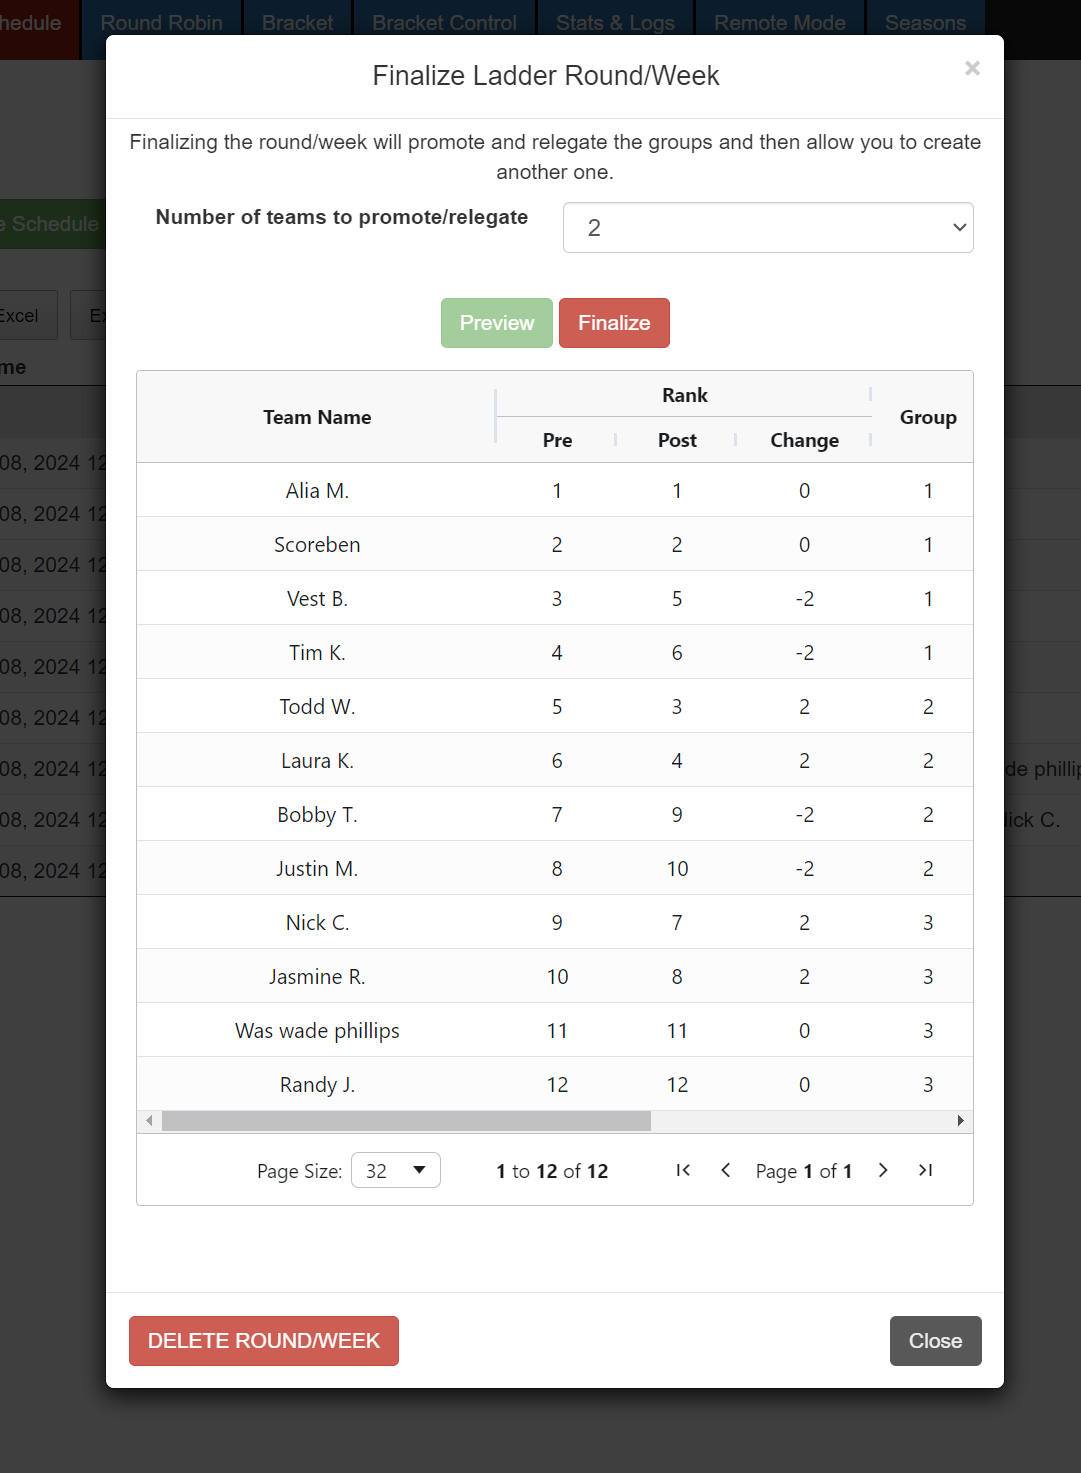Close the Finalize Ladder dialog with X
Image resolution: width=1081 pixels, height=1473 pixels.
pos(972,68)
